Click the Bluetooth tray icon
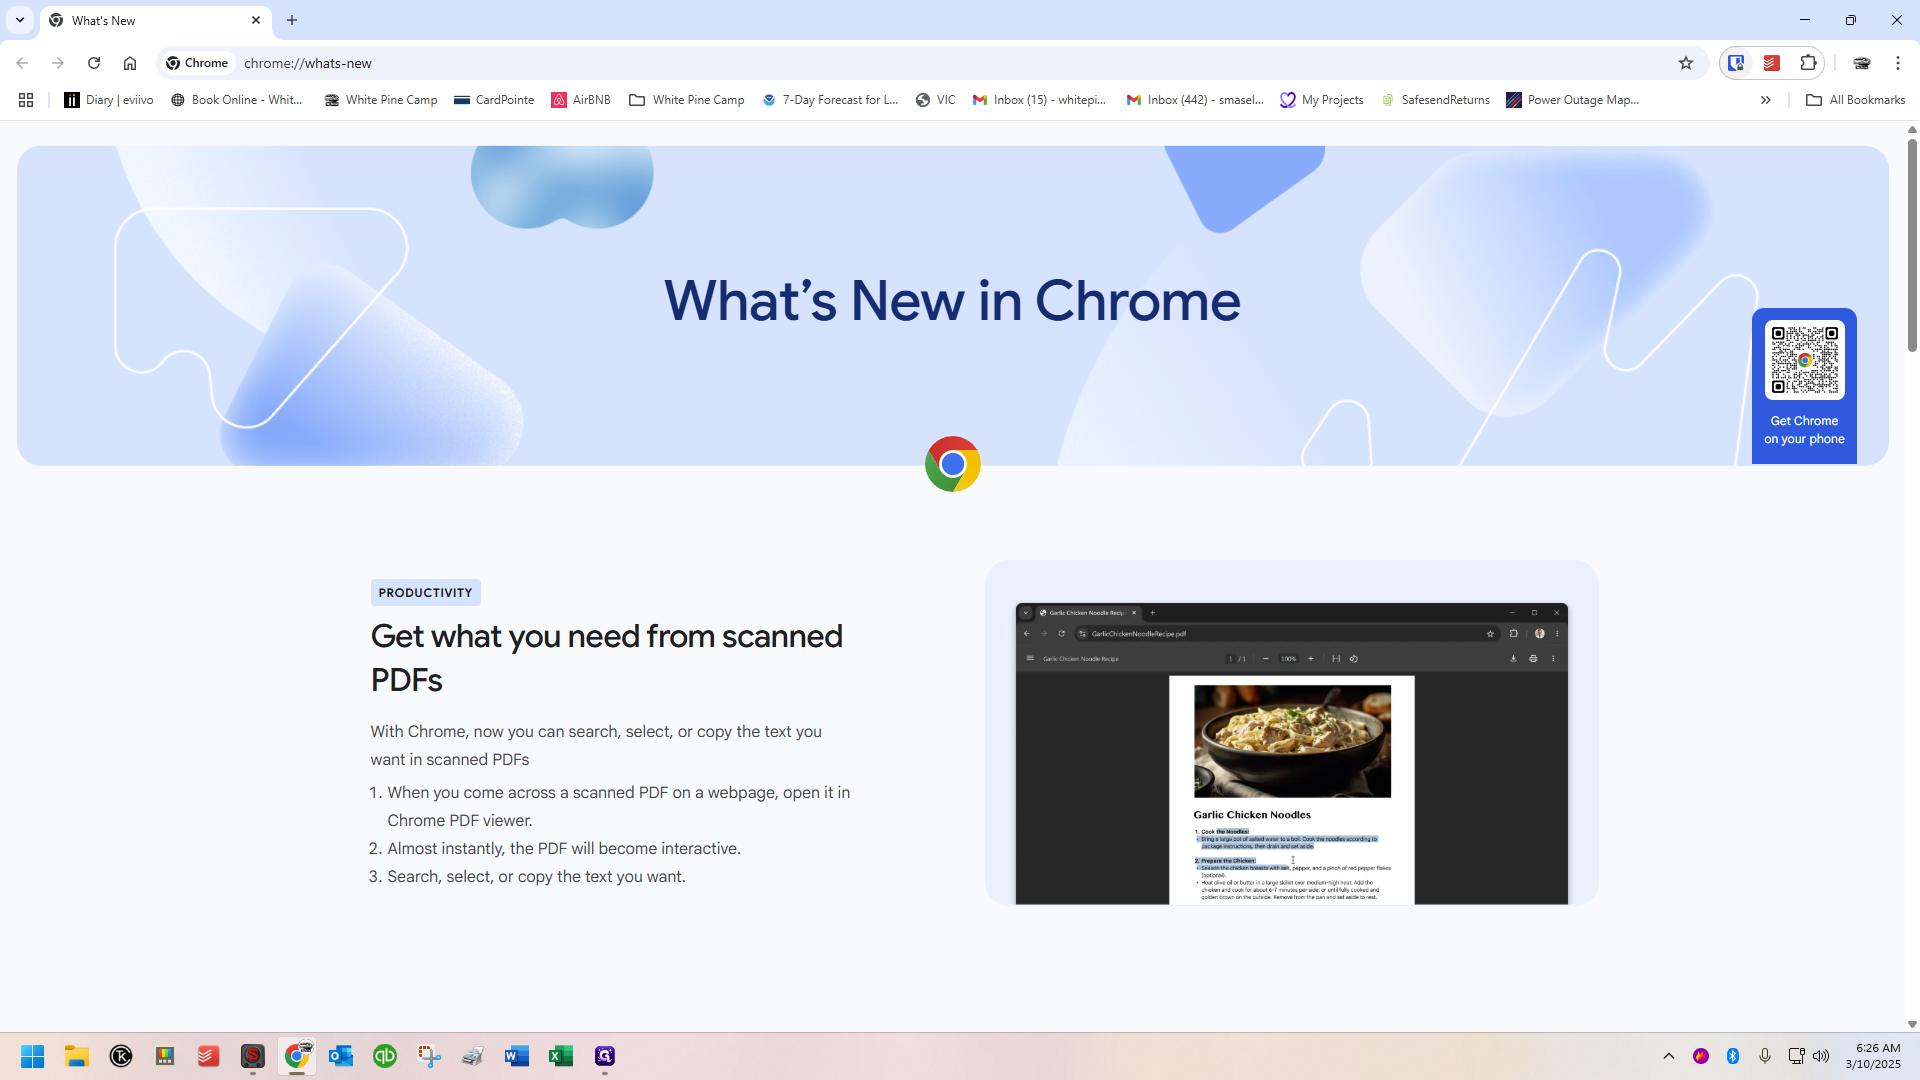This screenshot has height=1080, width=1920. click(x=1733, y=1056)
